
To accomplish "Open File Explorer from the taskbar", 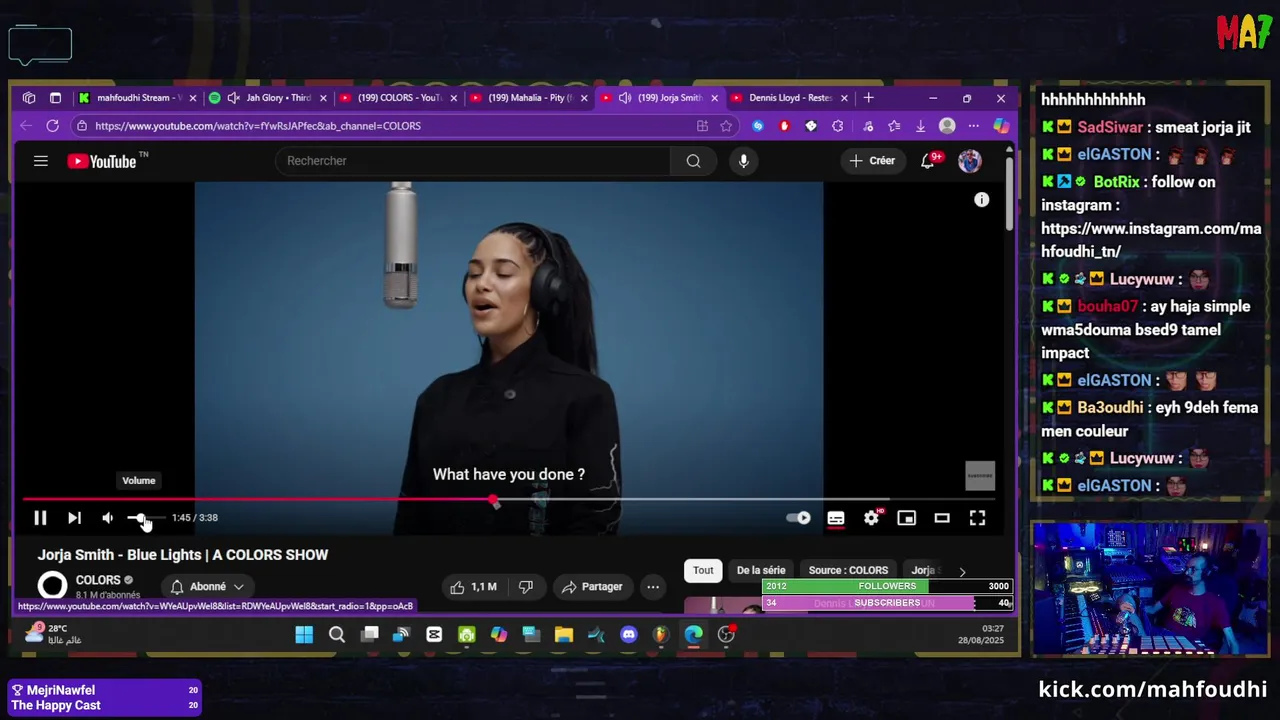I will pyautogui.click(x=564, y=634).
